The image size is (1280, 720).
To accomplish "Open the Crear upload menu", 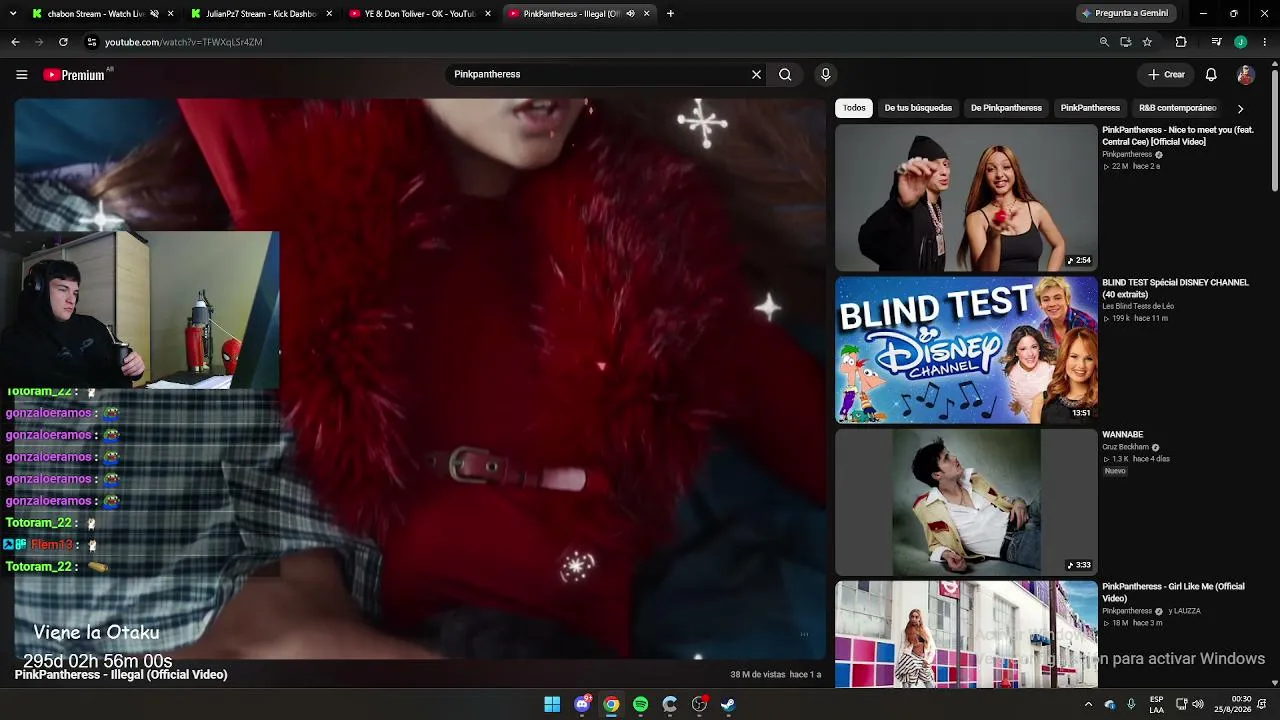I will [1166, 74].
